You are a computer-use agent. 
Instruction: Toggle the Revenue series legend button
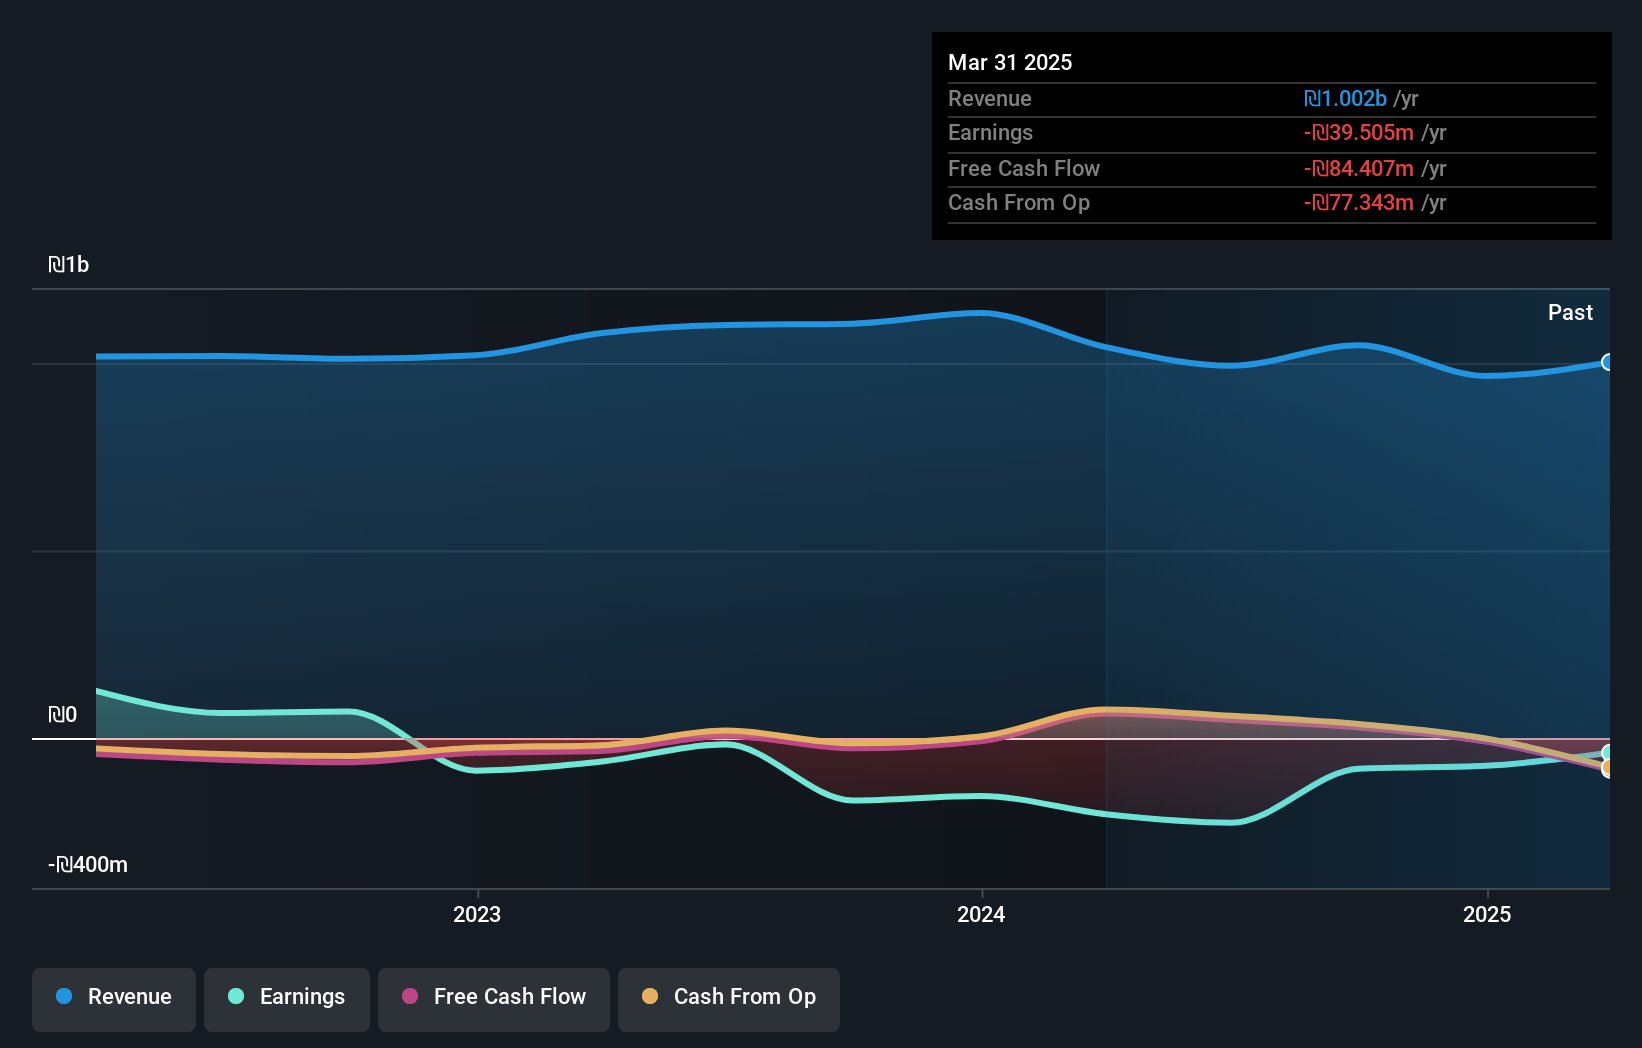(x=114, y=999)
